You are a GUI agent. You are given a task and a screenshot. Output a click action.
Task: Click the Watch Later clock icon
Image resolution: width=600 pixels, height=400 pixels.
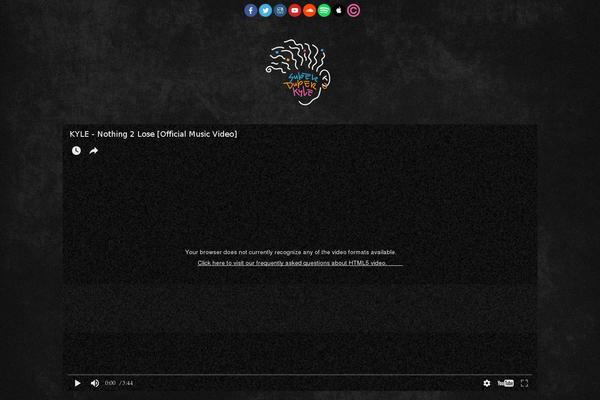tap(77, 150)
